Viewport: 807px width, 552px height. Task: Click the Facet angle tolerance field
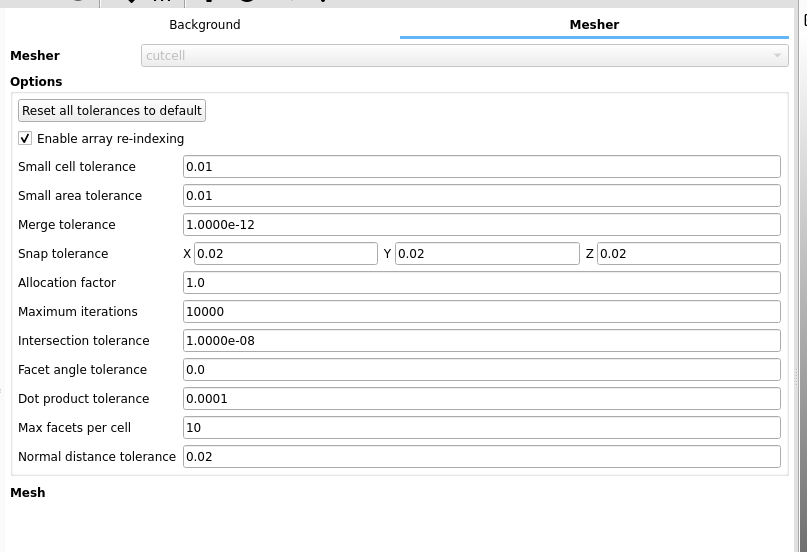pos(481,370)
